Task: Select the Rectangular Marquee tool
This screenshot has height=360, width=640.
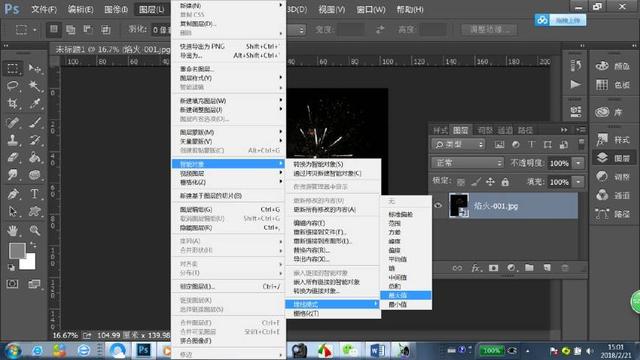Action: [x=13, y=68]
